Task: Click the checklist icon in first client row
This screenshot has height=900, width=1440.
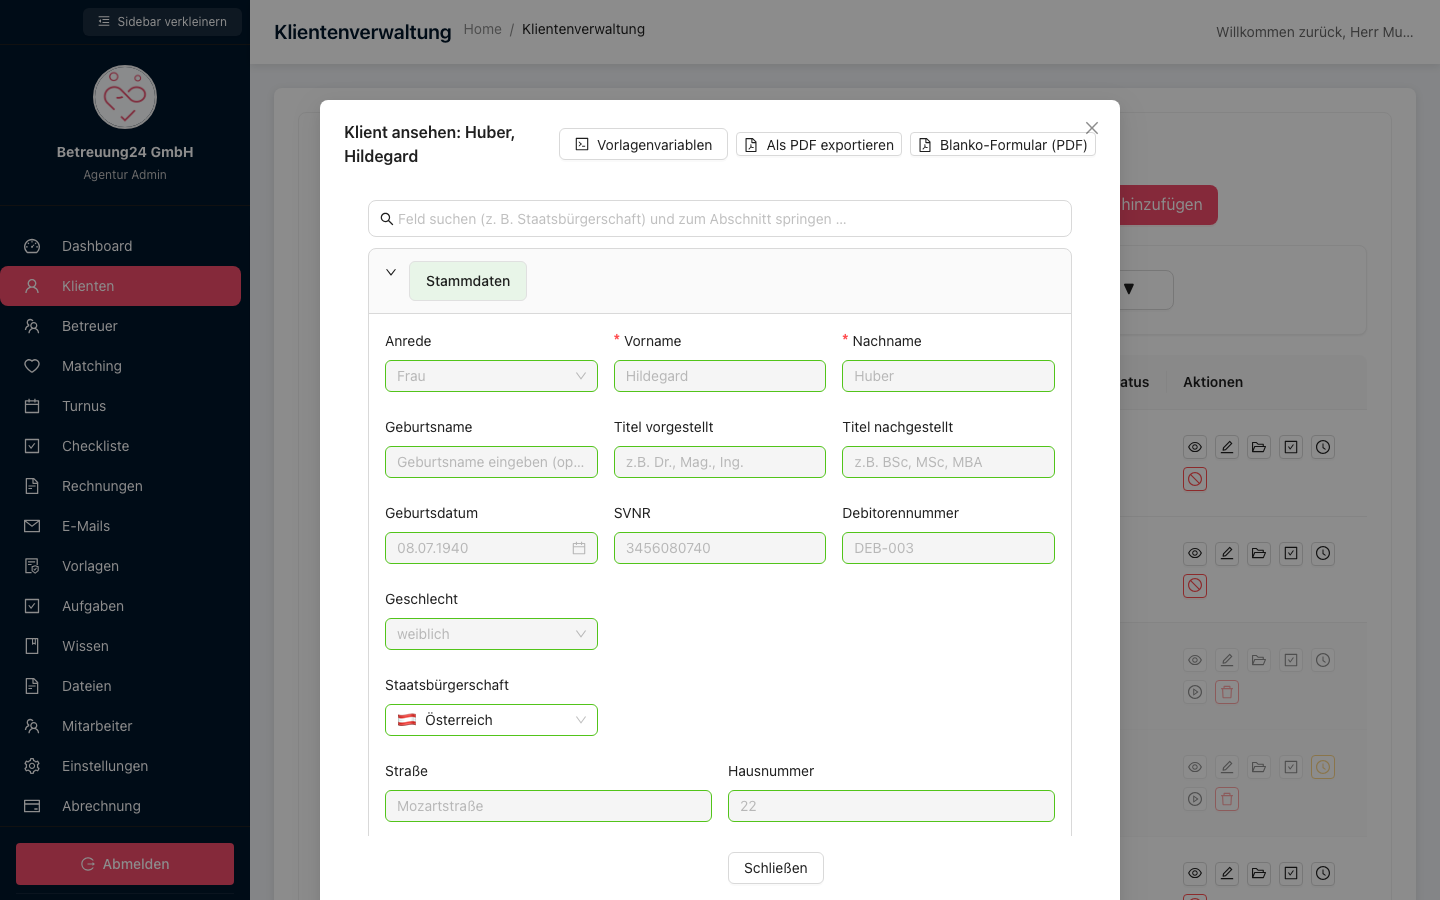Action: pyautogui.click(x=1291, y=447)
